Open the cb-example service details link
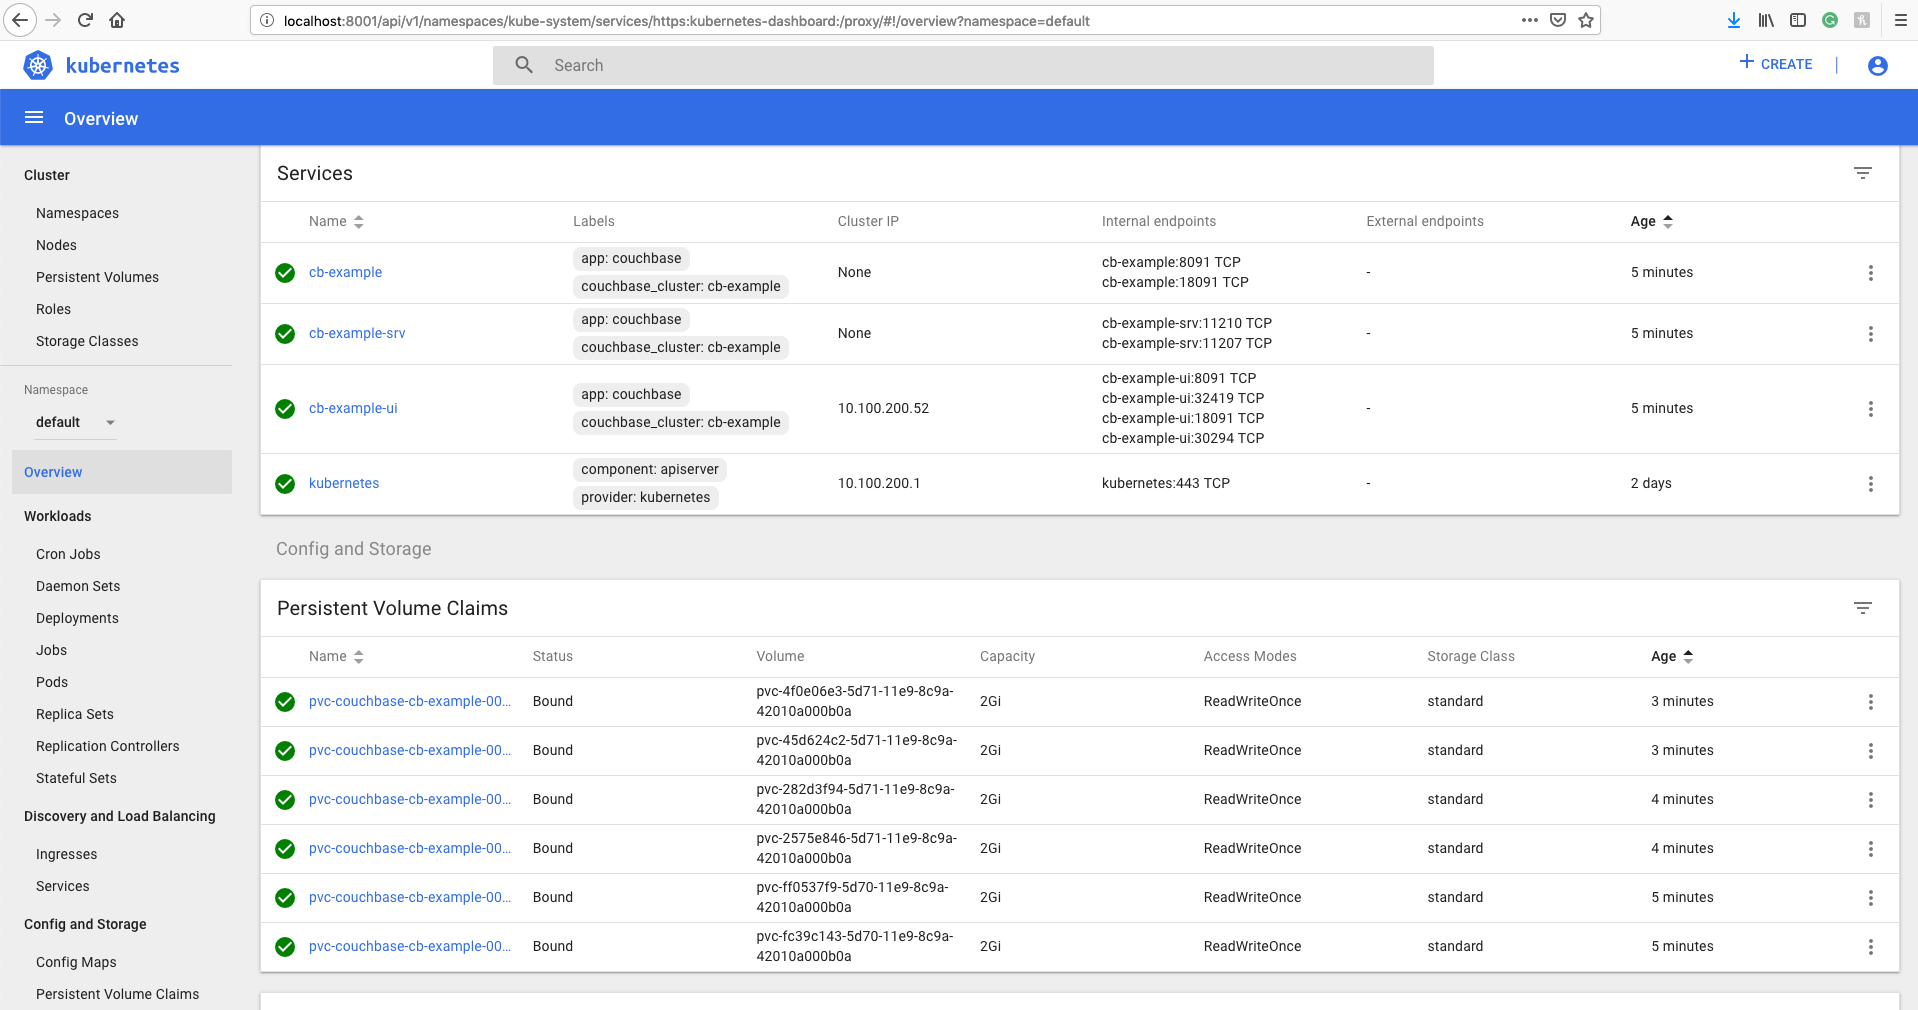The height and width of the screenshot is (1010, 1918). (344, 272)
